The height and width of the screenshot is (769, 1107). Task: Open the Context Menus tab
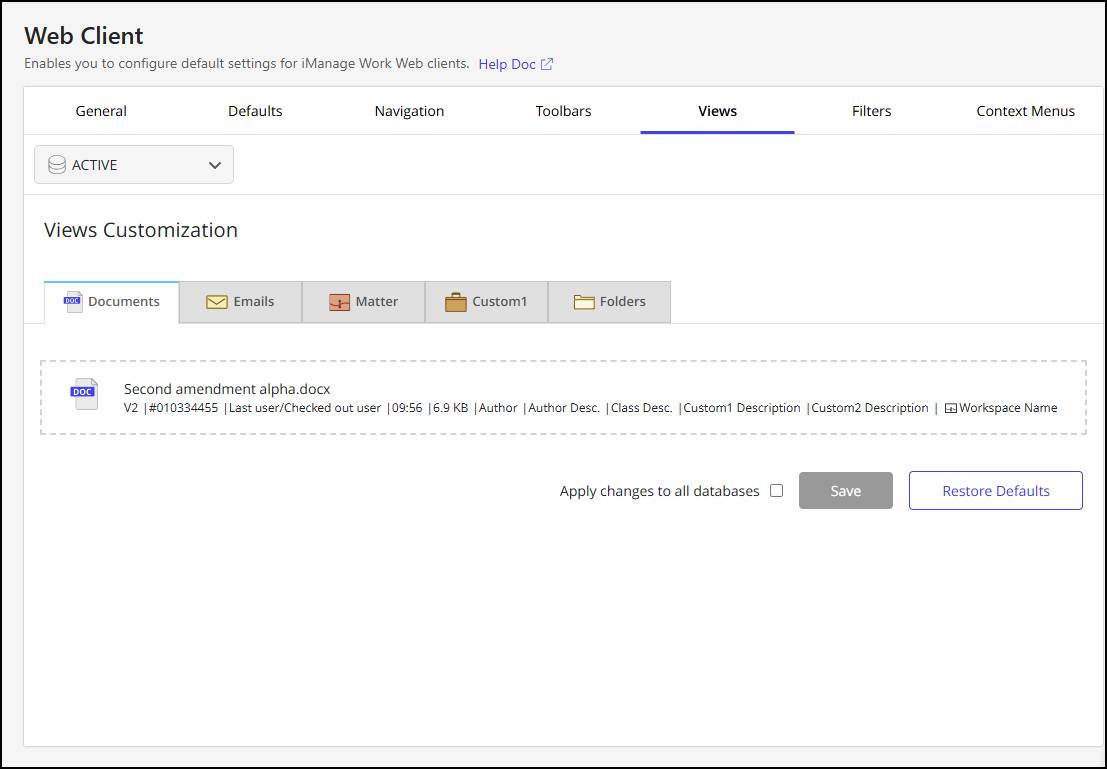(x=1025, y=111)
